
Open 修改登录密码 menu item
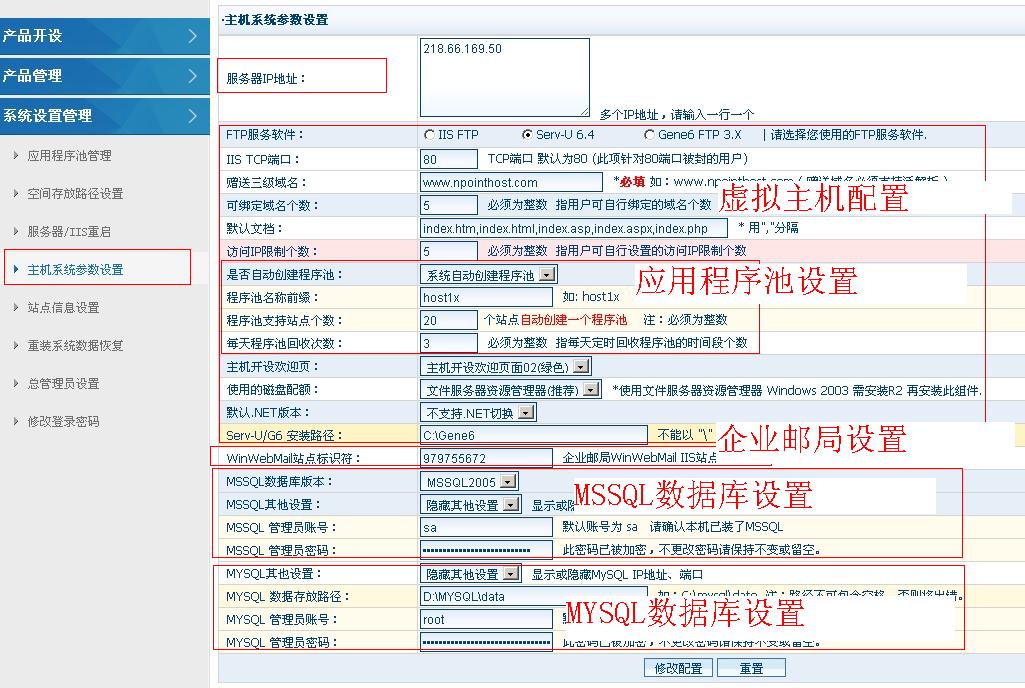point(63,422)
